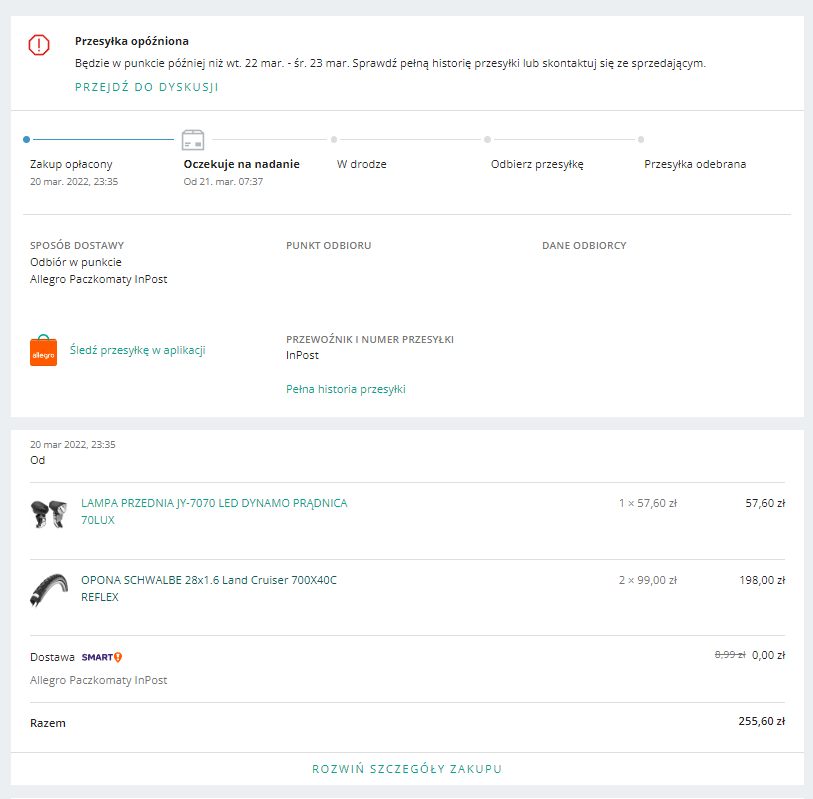Select the total amount 255,60 zł
Screen dimensions: 813x799
tap(762, 721)
